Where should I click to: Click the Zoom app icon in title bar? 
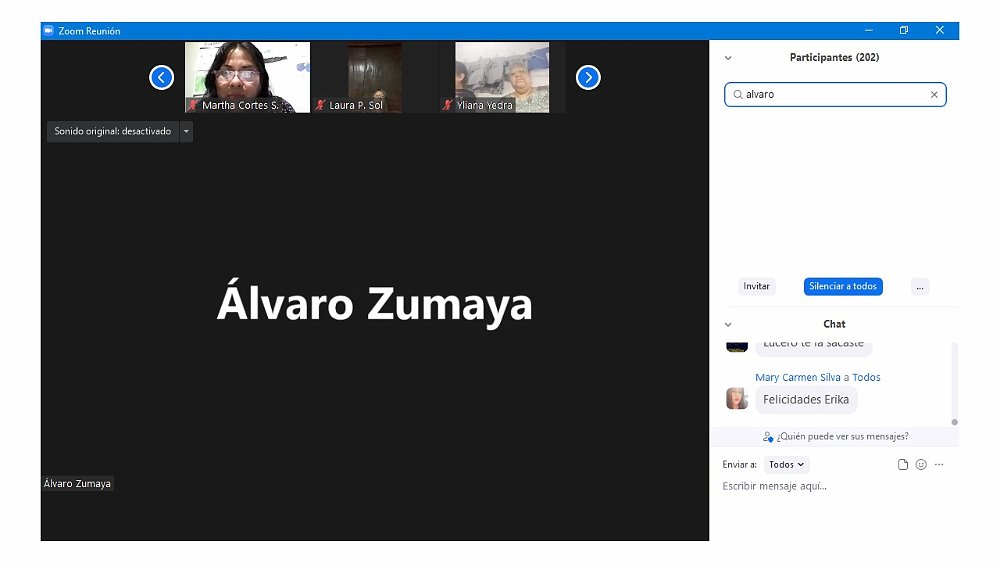tap(48, 31)
